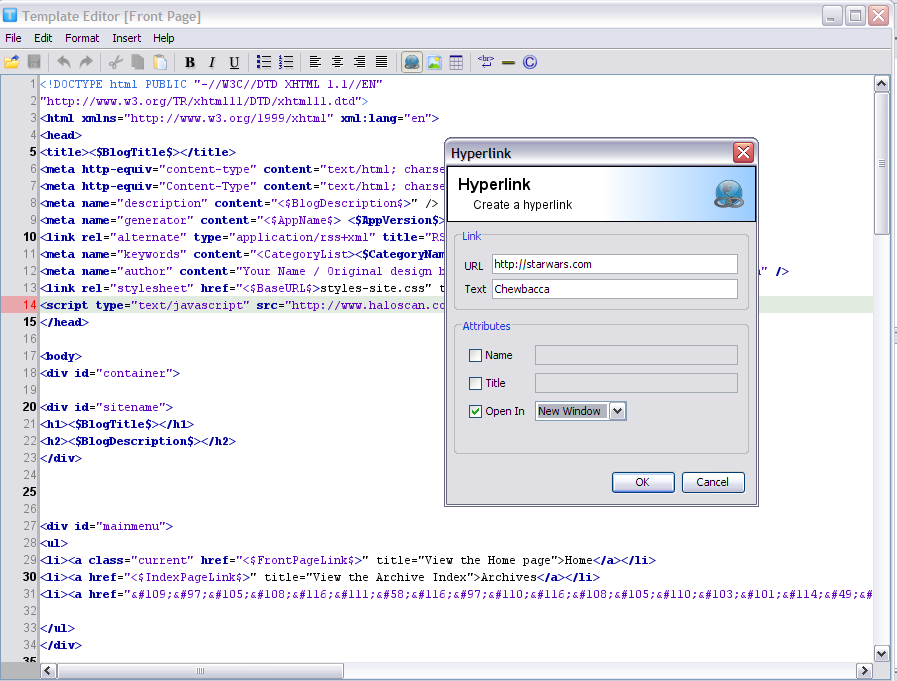
Task: Click the DOCTYPE declaration on line 1
Action: [211, 84]
